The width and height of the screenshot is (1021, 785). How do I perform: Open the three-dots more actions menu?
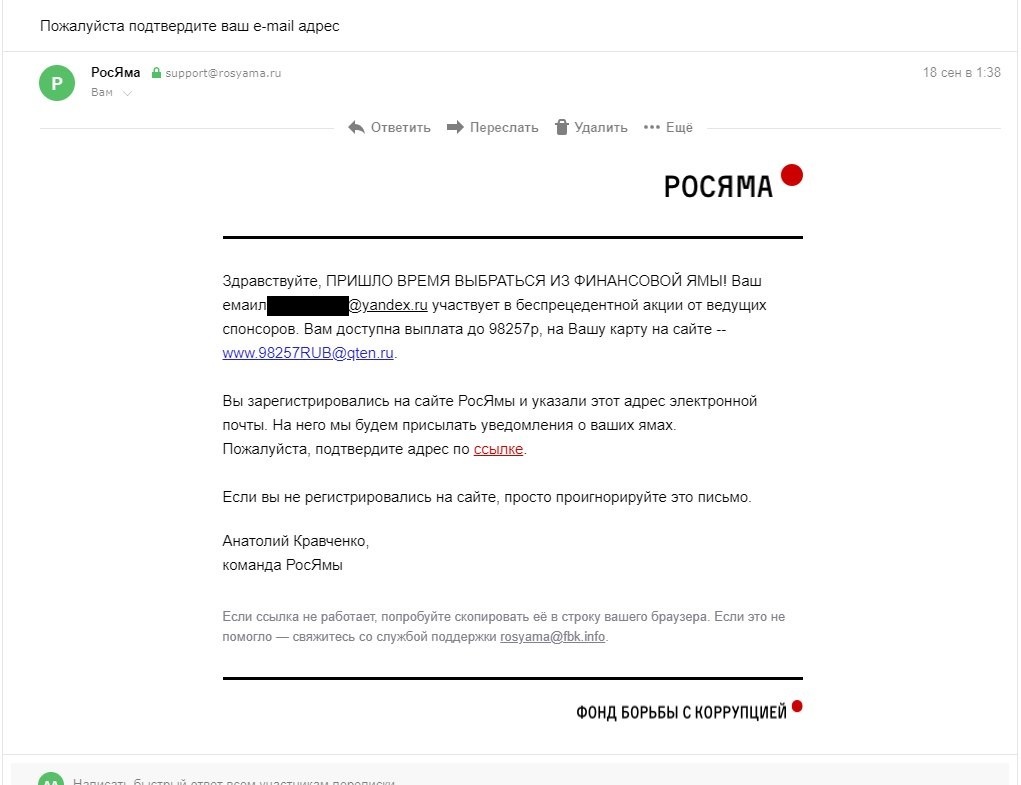click(652, 127)
